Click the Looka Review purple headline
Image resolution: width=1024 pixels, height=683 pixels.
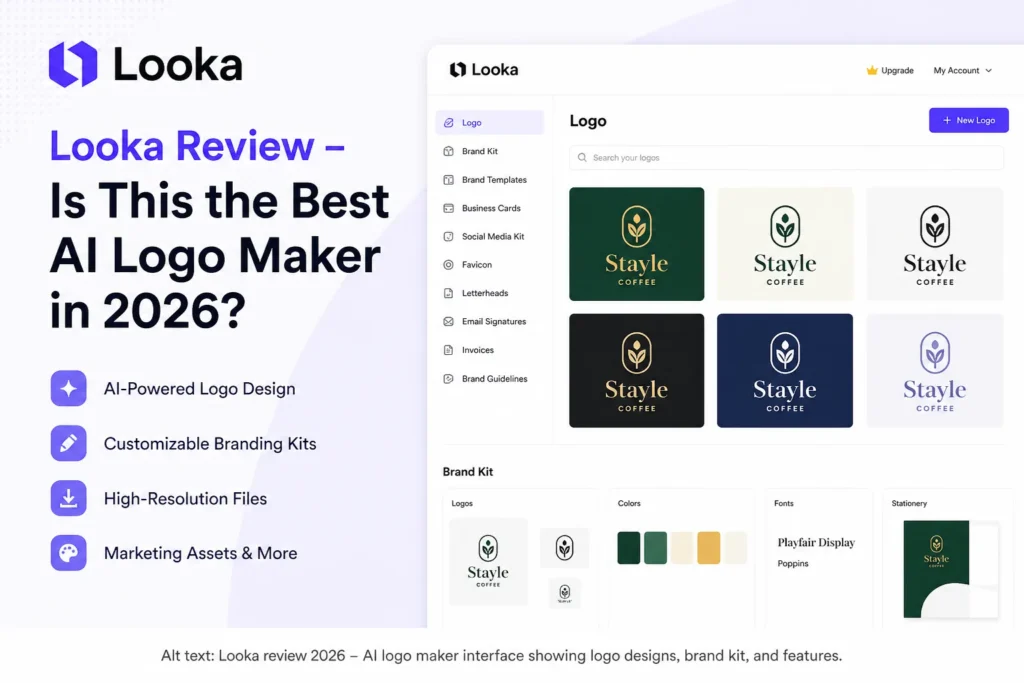coord(197,145)
